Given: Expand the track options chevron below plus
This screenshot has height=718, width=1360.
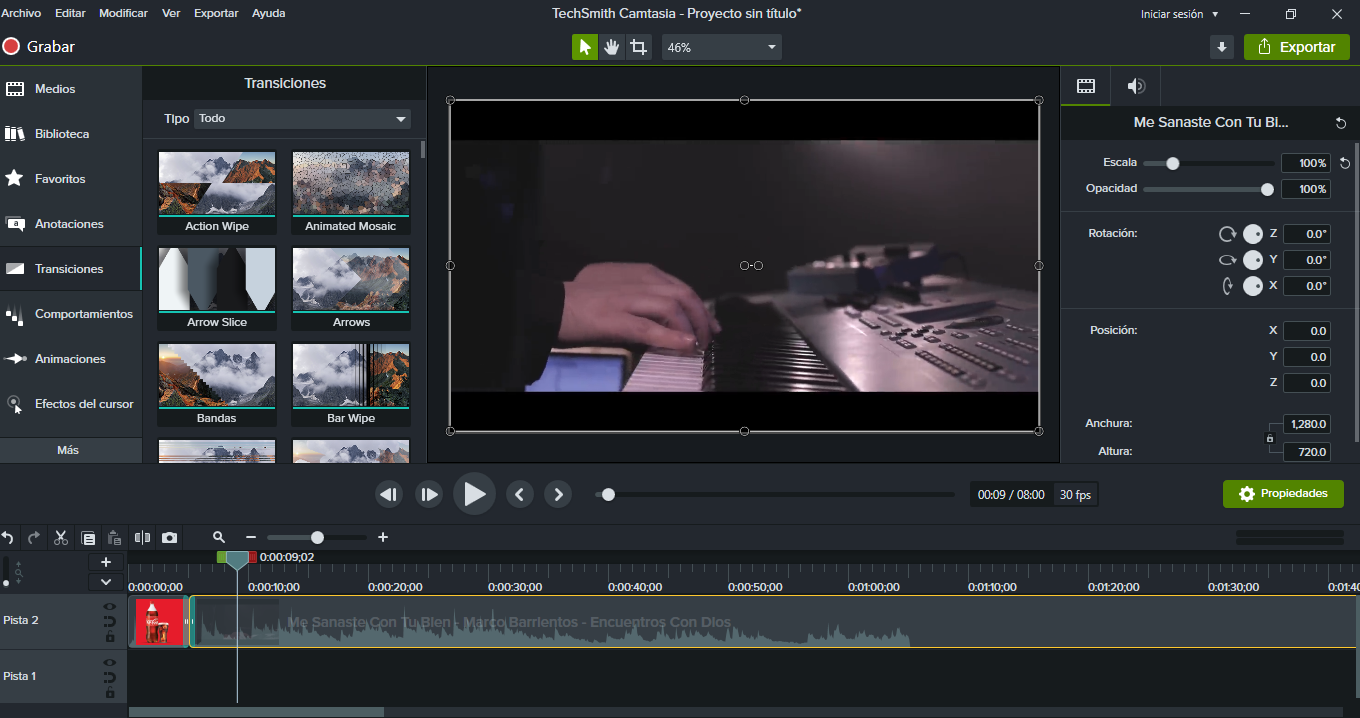Looking at the screenshot, I should pyautogui.click(x=106, y=582).
